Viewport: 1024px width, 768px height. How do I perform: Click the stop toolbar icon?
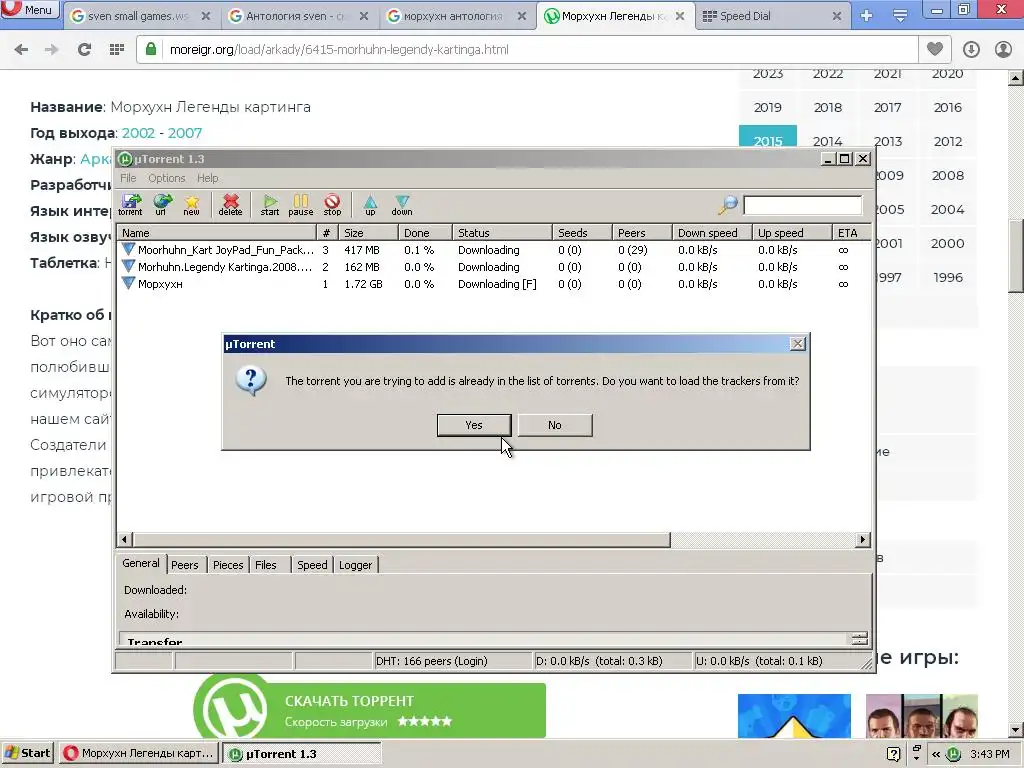tap(332, 204)
